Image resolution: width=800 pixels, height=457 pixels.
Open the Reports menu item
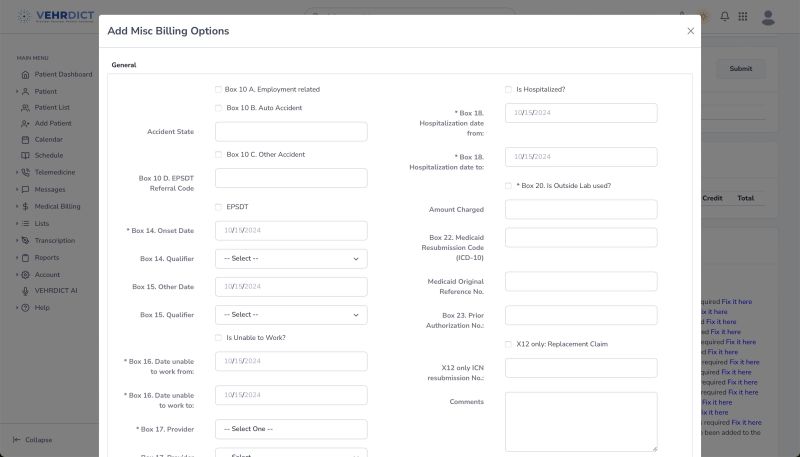47,257
